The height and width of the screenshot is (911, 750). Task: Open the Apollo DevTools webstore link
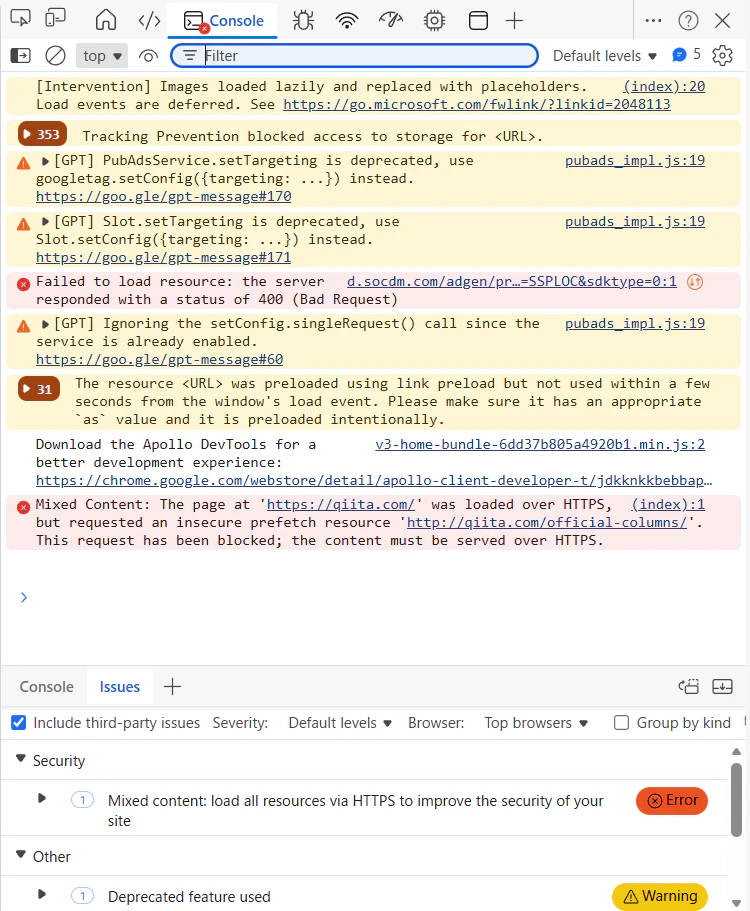tap(374, 481)
